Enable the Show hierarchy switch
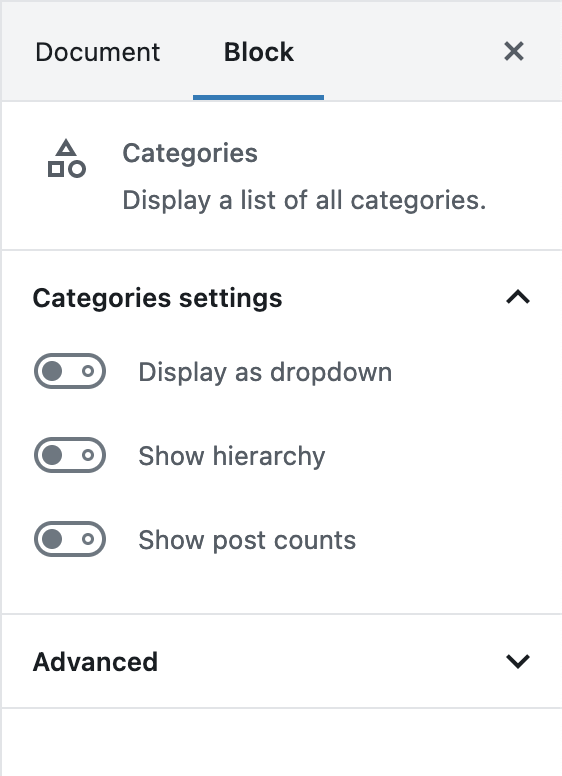 pyautogui.click(x=70, y=455)
